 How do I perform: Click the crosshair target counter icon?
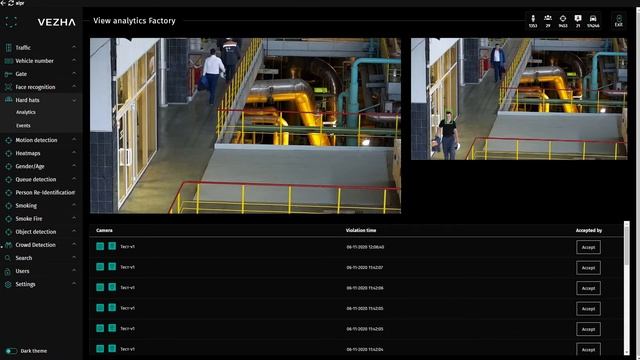pos(563,18)
